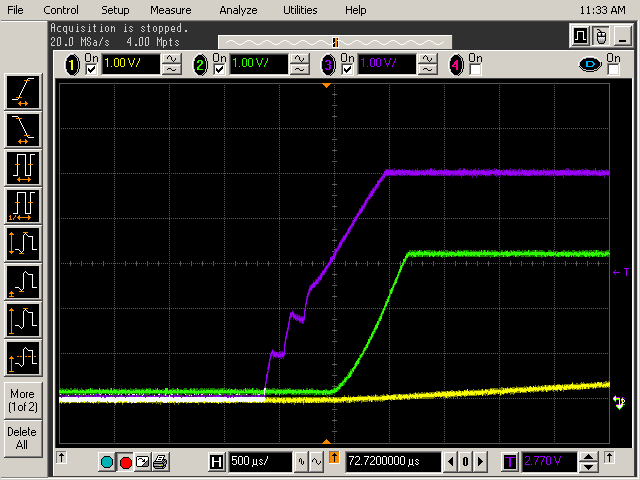Select the maximum voltage measurement icon
The image size is (640, 480).
tap(23, 320)
